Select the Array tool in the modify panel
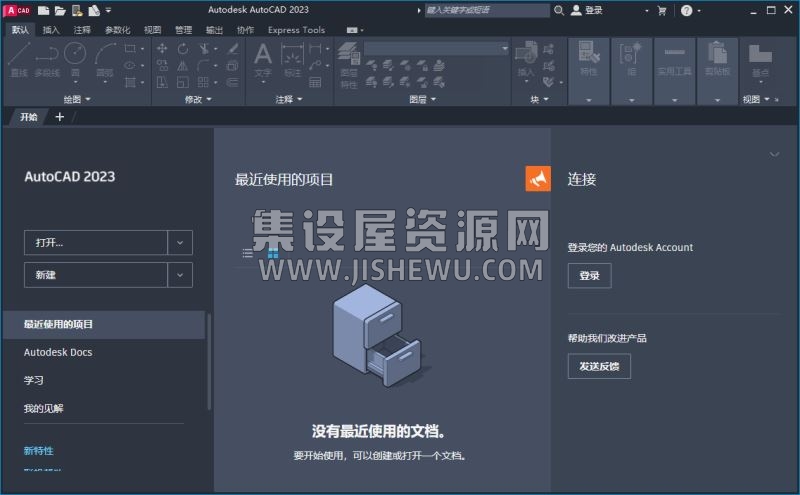 point(203,82)
